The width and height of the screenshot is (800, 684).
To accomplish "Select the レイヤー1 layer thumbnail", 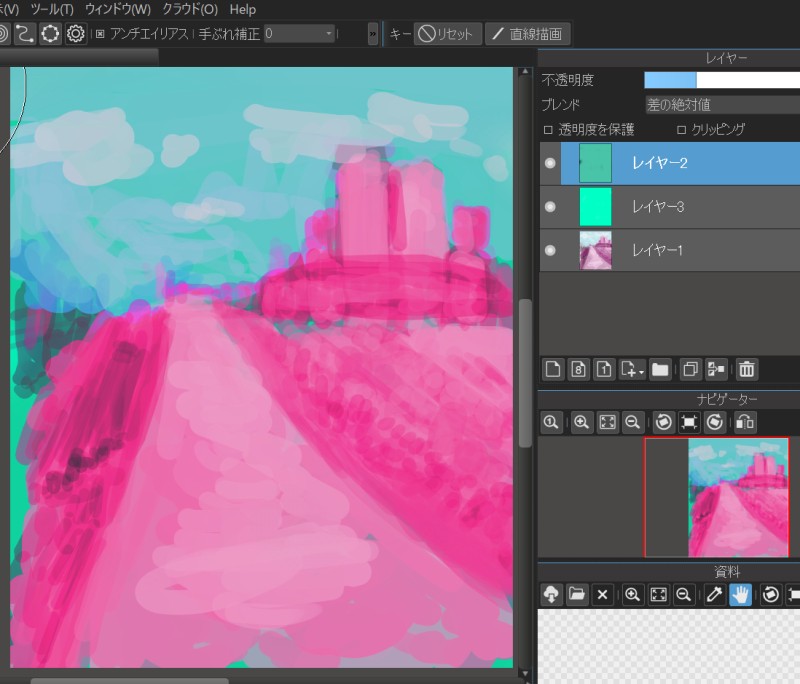I will coord(595,250).
